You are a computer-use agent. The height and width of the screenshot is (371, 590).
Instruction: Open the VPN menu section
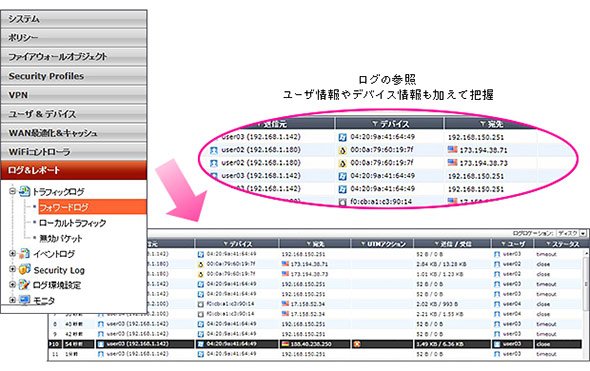click(74, 95)
